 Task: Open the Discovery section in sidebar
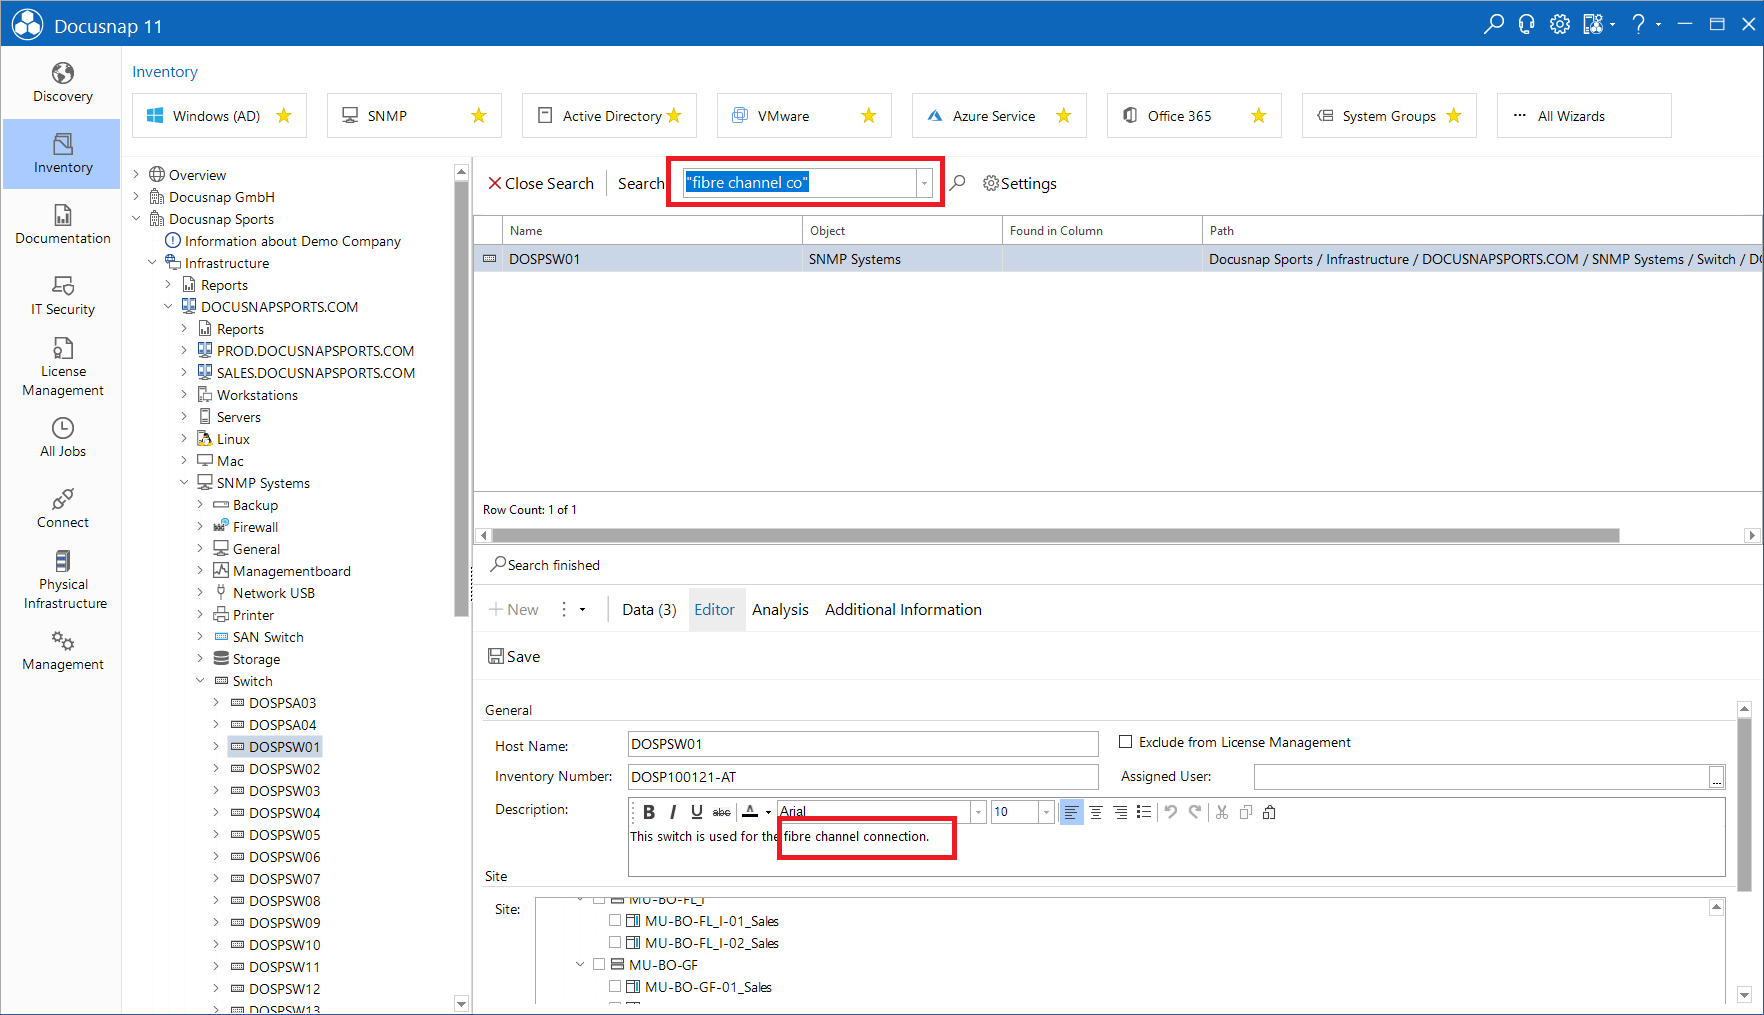coord(62,83)
